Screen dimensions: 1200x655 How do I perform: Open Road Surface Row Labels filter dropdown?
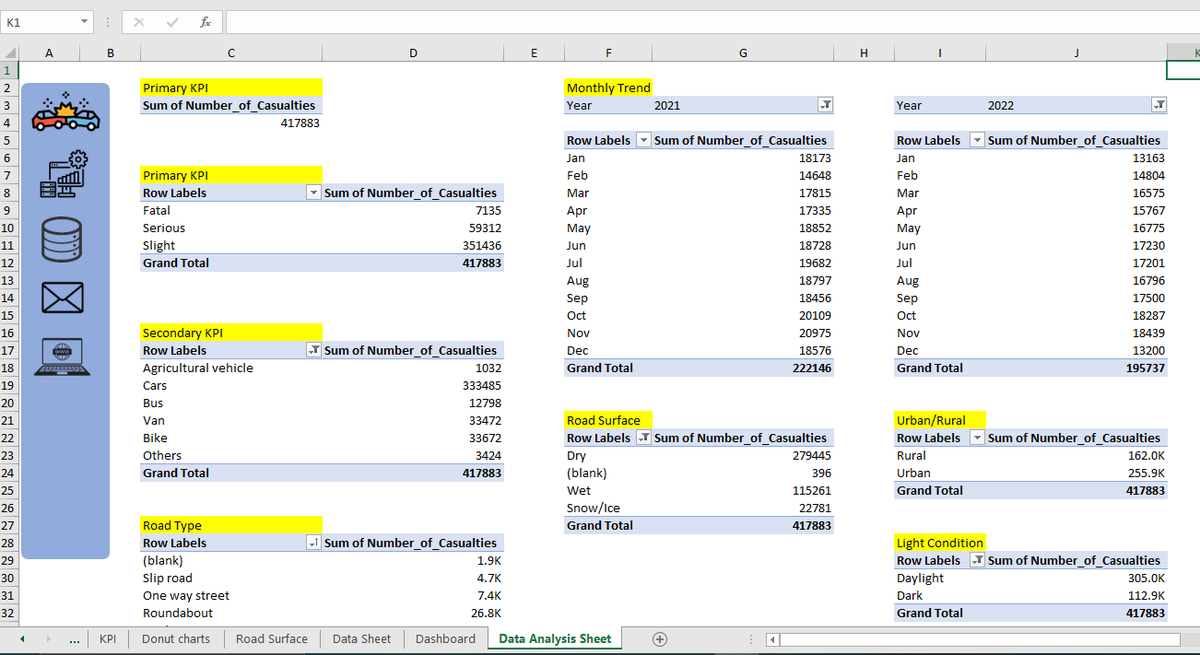[643, 438]
